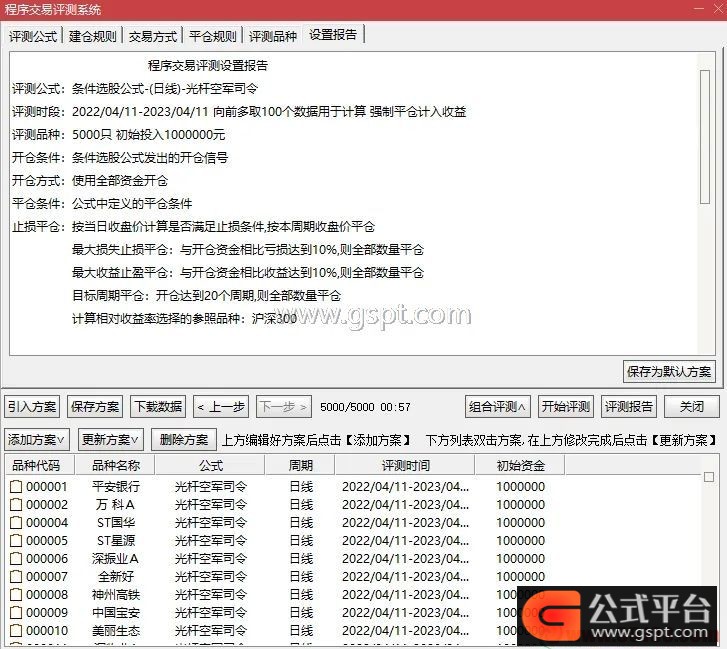The image size is (727, 649).
Task: Click the 神州高铁 name cell
Action: point(115,594)
